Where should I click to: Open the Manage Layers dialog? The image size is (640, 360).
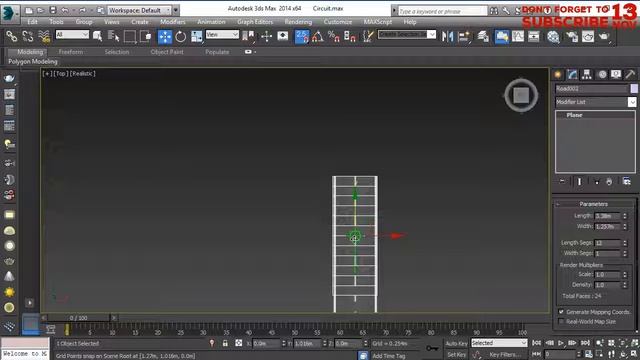click(483, 37)
